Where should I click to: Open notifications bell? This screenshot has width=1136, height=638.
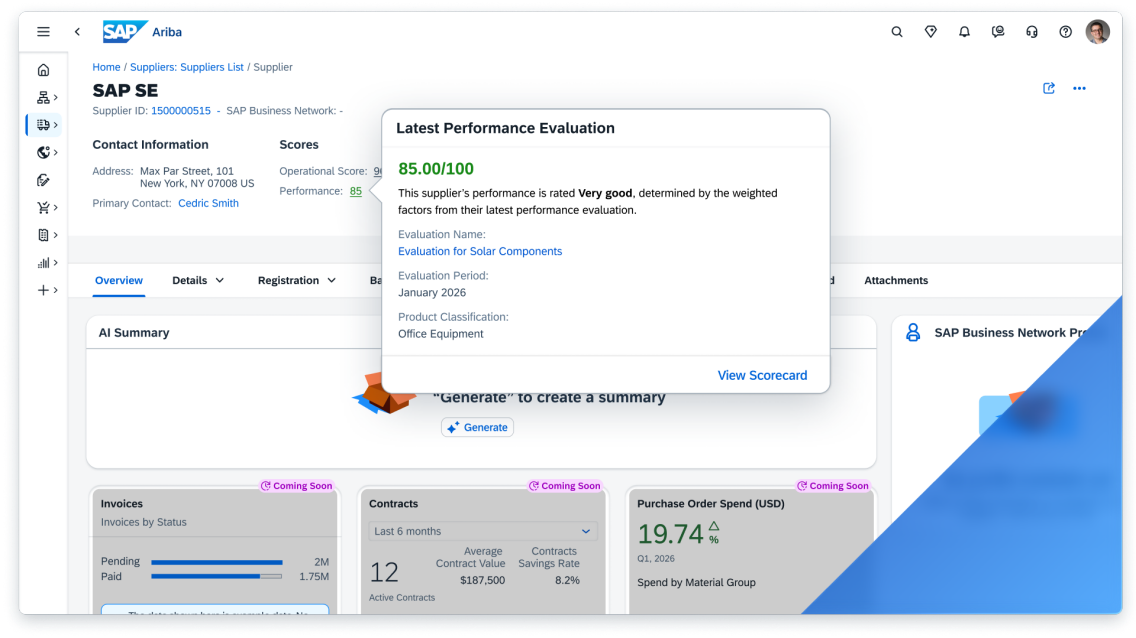964,32
